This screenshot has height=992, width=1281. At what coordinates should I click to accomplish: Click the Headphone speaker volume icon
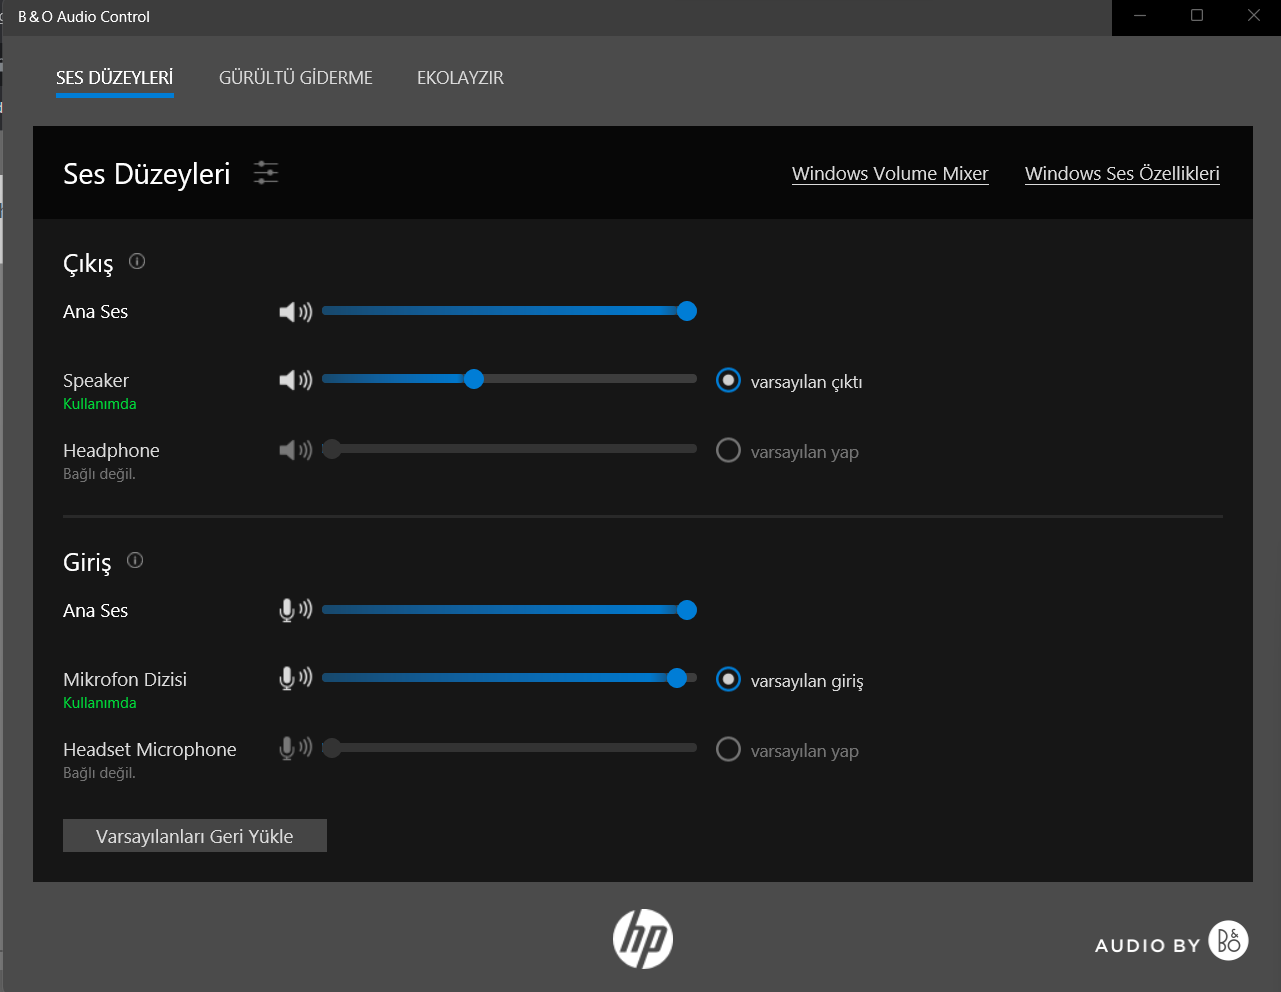click(296, 450)
